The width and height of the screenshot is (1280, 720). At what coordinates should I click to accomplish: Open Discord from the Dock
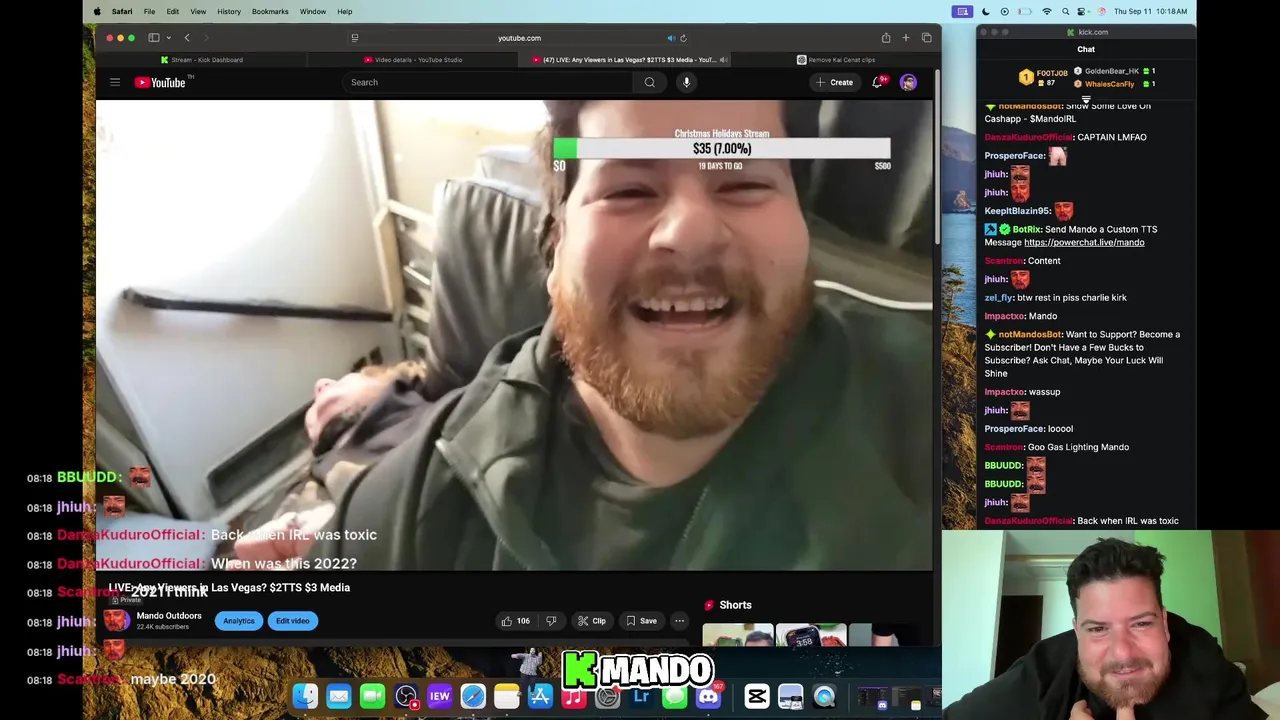coord(708,696)
